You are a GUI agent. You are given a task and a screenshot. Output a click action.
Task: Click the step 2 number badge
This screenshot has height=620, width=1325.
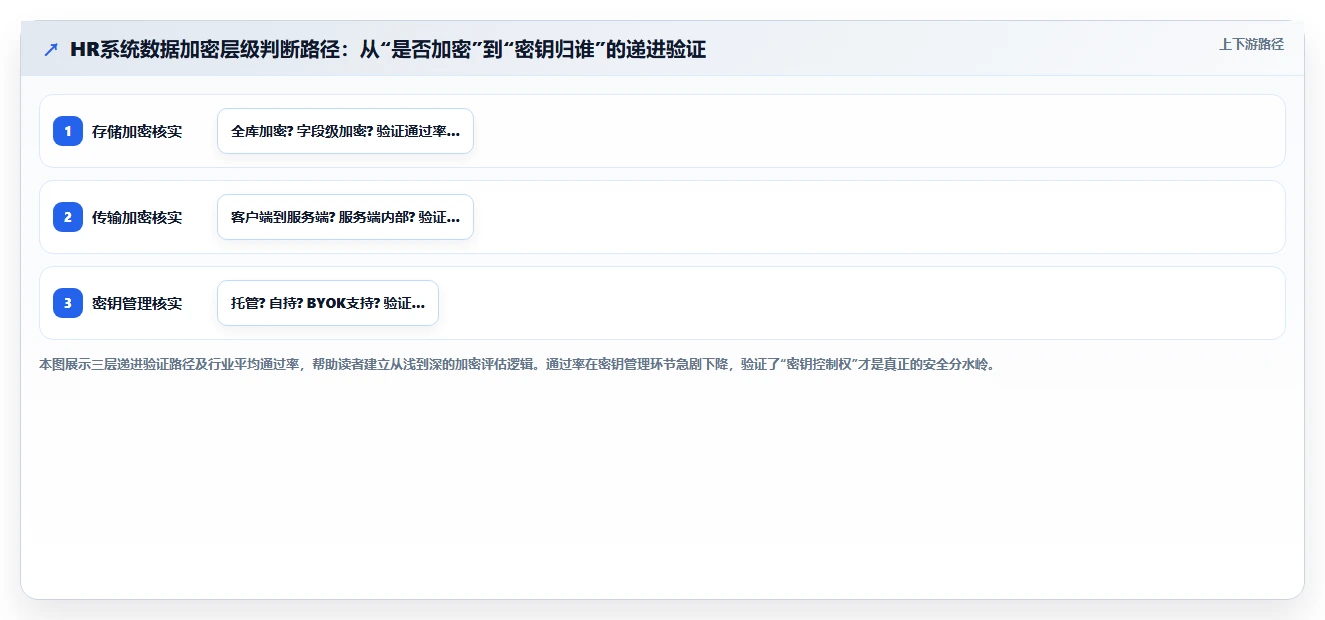(x=68, y=217)
